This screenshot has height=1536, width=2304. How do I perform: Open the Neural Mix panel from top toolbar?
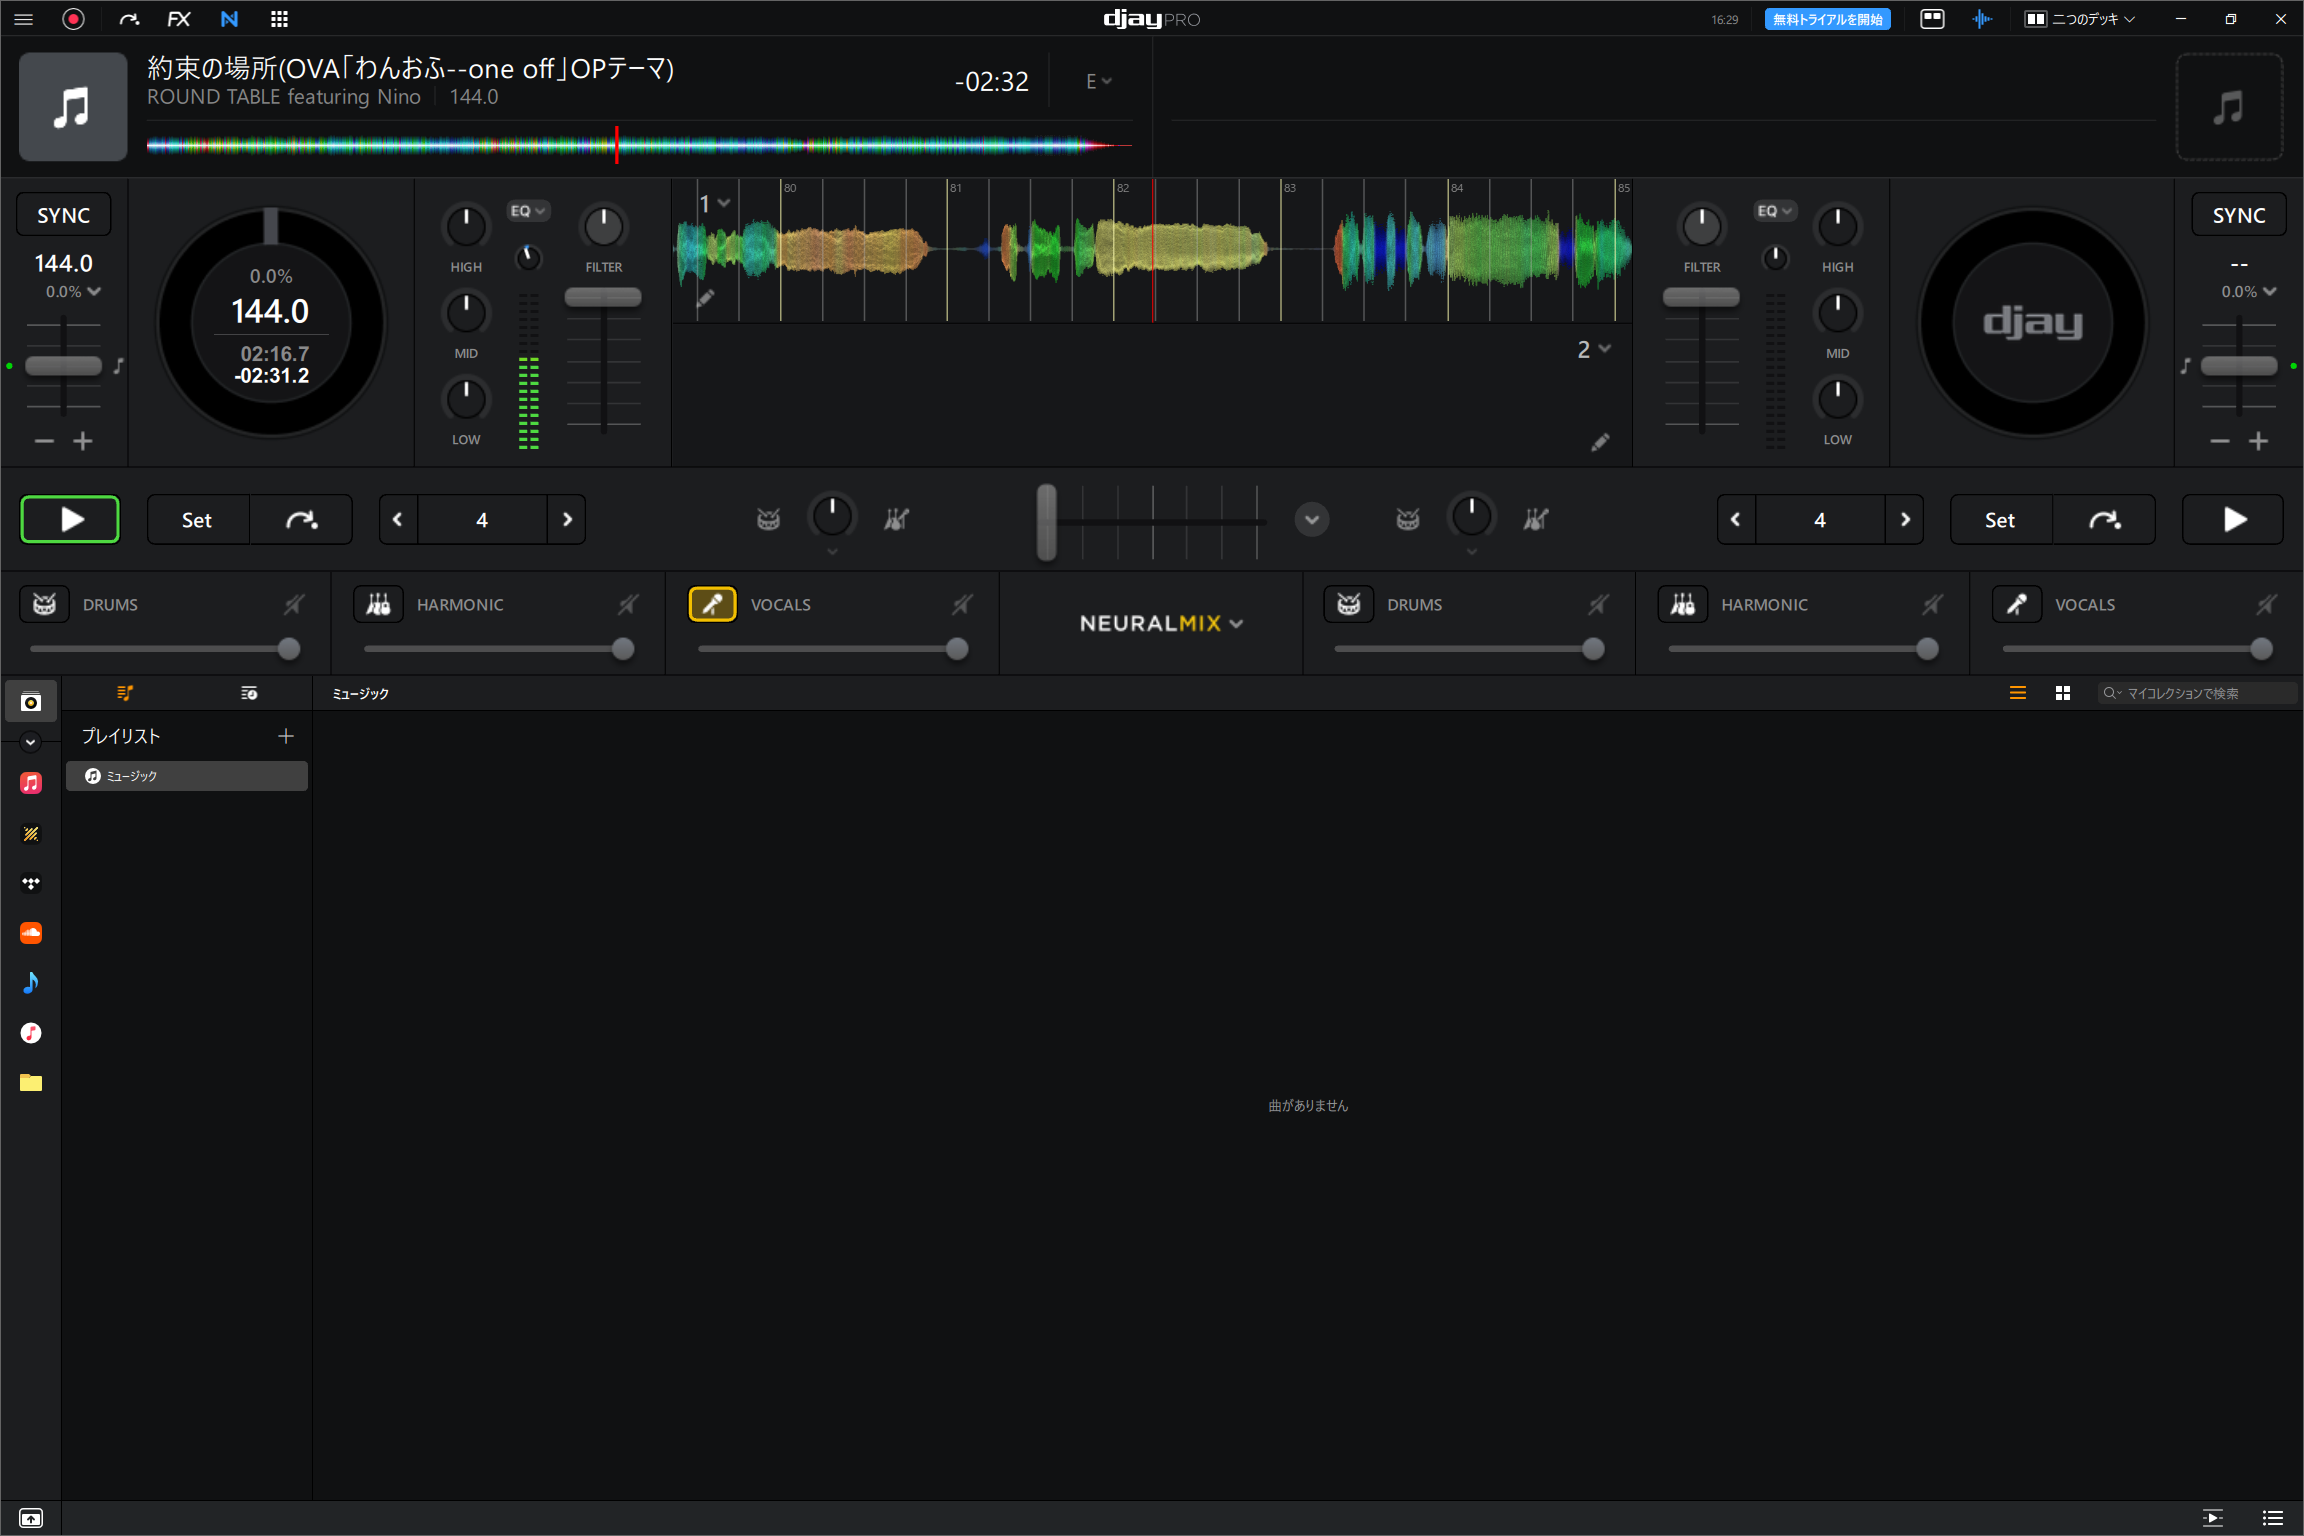pyautogui.click(x=229, y=18)
